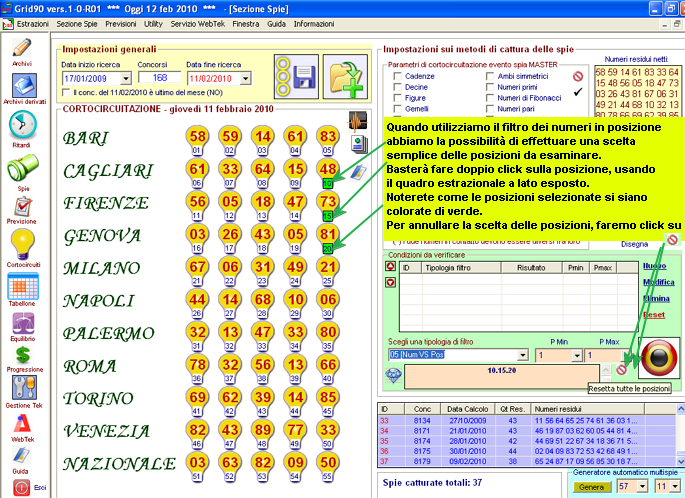Open the Equilibrio scales icon
The image size is (685, 498).
coord(23,324)
